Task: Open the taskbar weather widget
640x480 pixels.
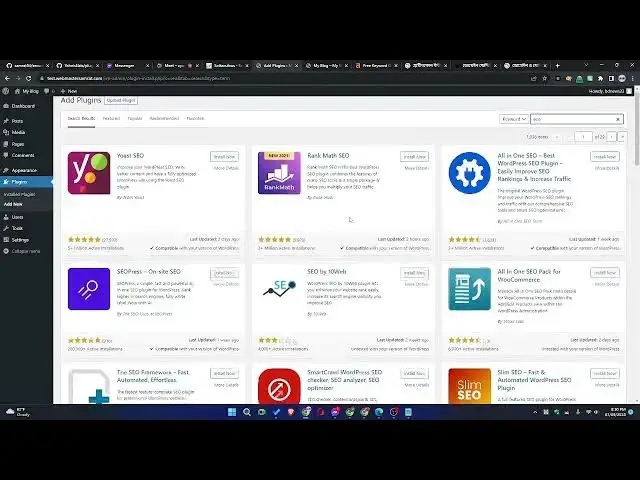Action: [x=18, y=412]
